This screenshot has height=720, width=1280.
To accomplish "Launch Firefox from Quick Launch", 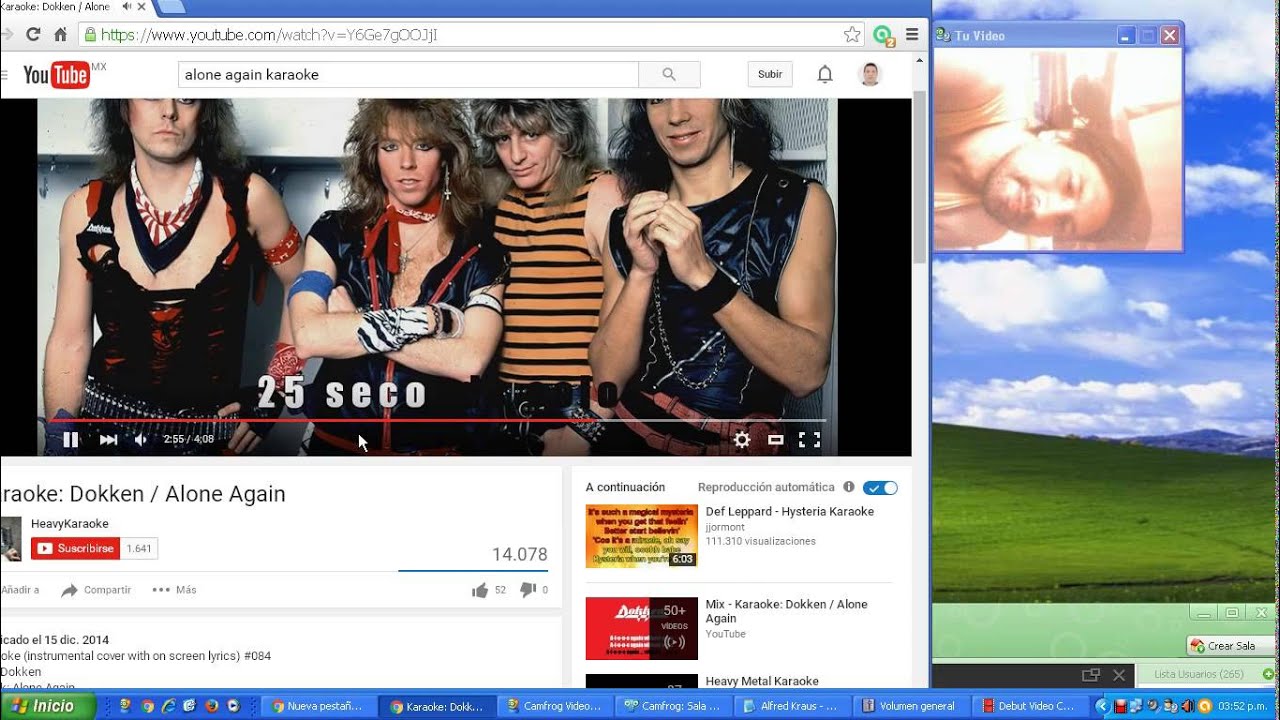I will pos(211,706).
